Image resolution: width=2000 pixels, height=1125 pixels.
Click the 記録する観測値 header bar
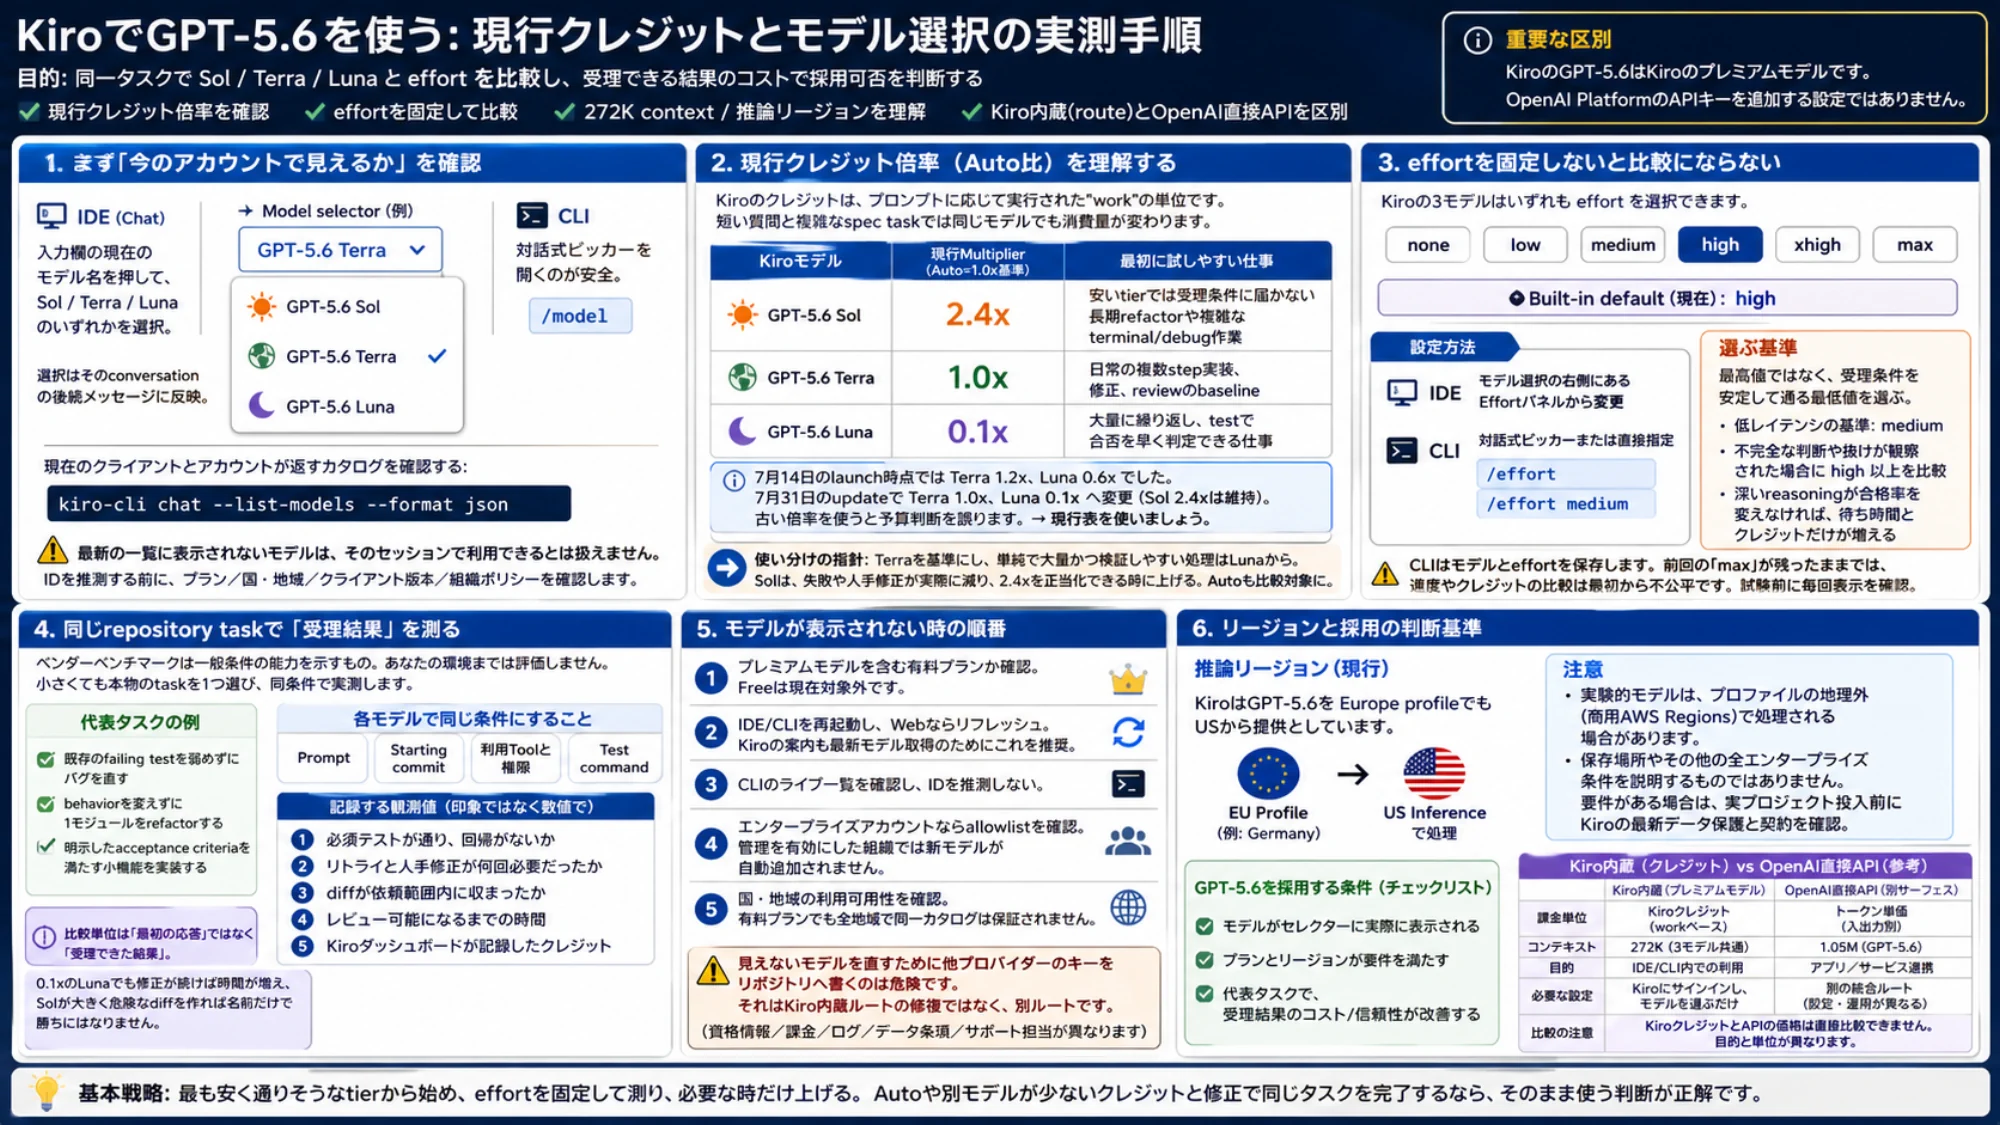[x=466, y=806]
